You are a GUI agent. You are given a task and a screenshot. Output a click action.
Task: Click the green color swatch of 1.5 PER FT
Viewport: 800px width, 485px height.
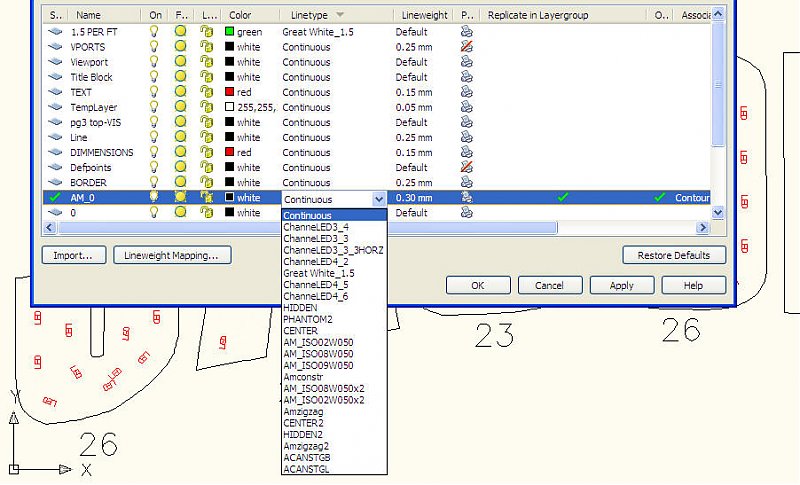pos(229,32)
